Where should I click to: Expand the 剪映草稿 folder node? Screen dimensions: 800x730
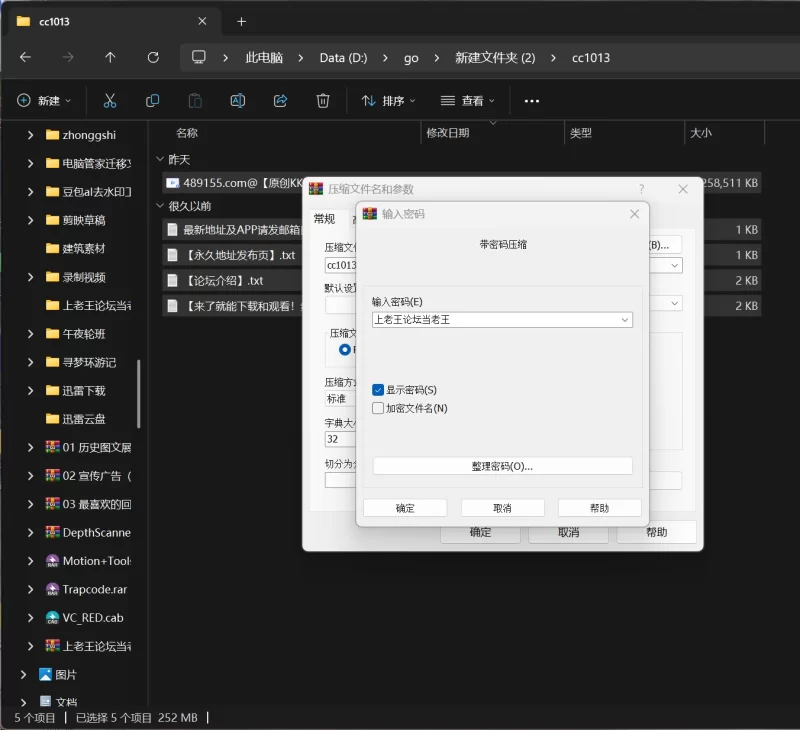[30, 220]
